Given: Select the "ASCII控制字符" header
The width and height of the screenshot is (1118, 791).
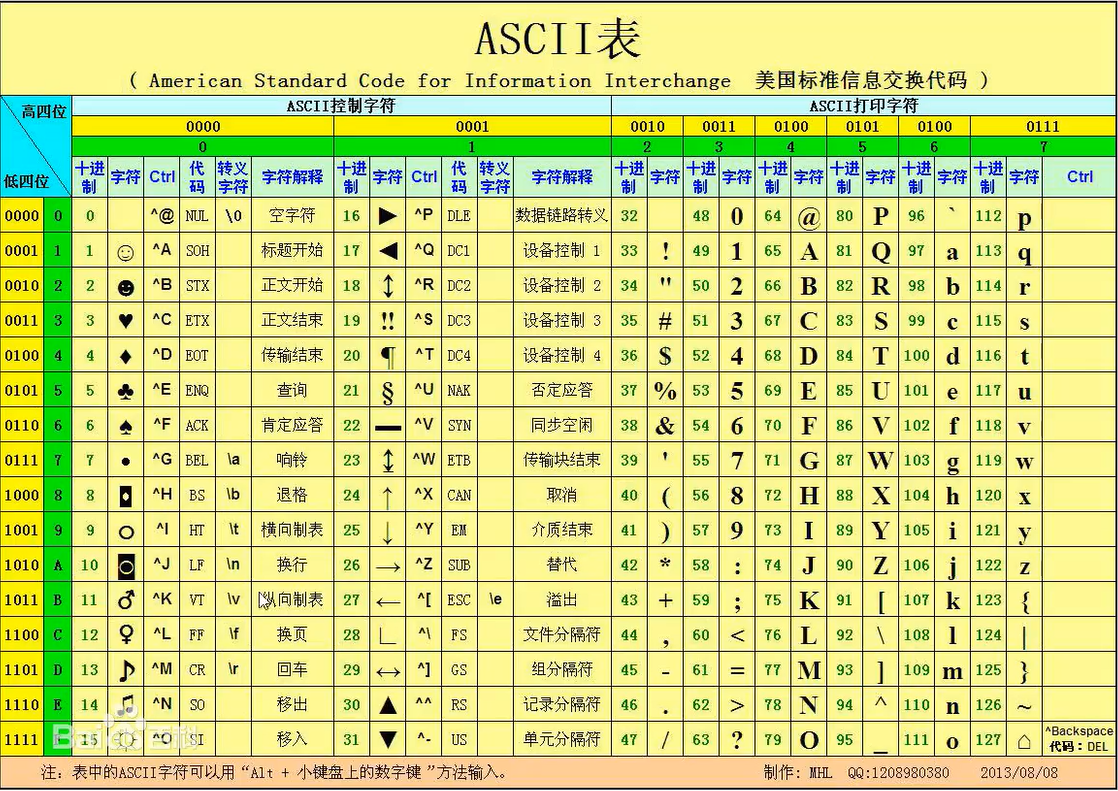Looking at the screenshot, I should coord(340,106).
